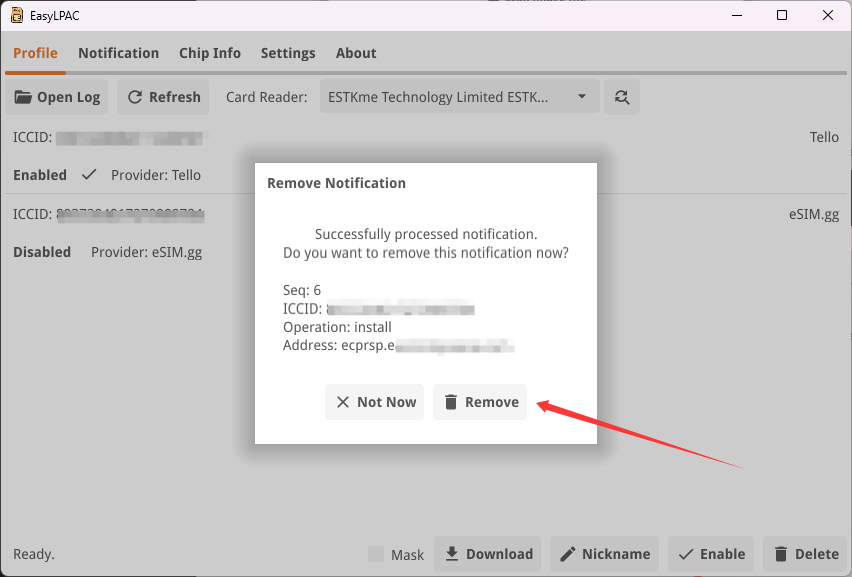852x577 pixels.
Task: Click the pencil icon for Nickname
Action: pyautogui.click(x=568, y=554)
